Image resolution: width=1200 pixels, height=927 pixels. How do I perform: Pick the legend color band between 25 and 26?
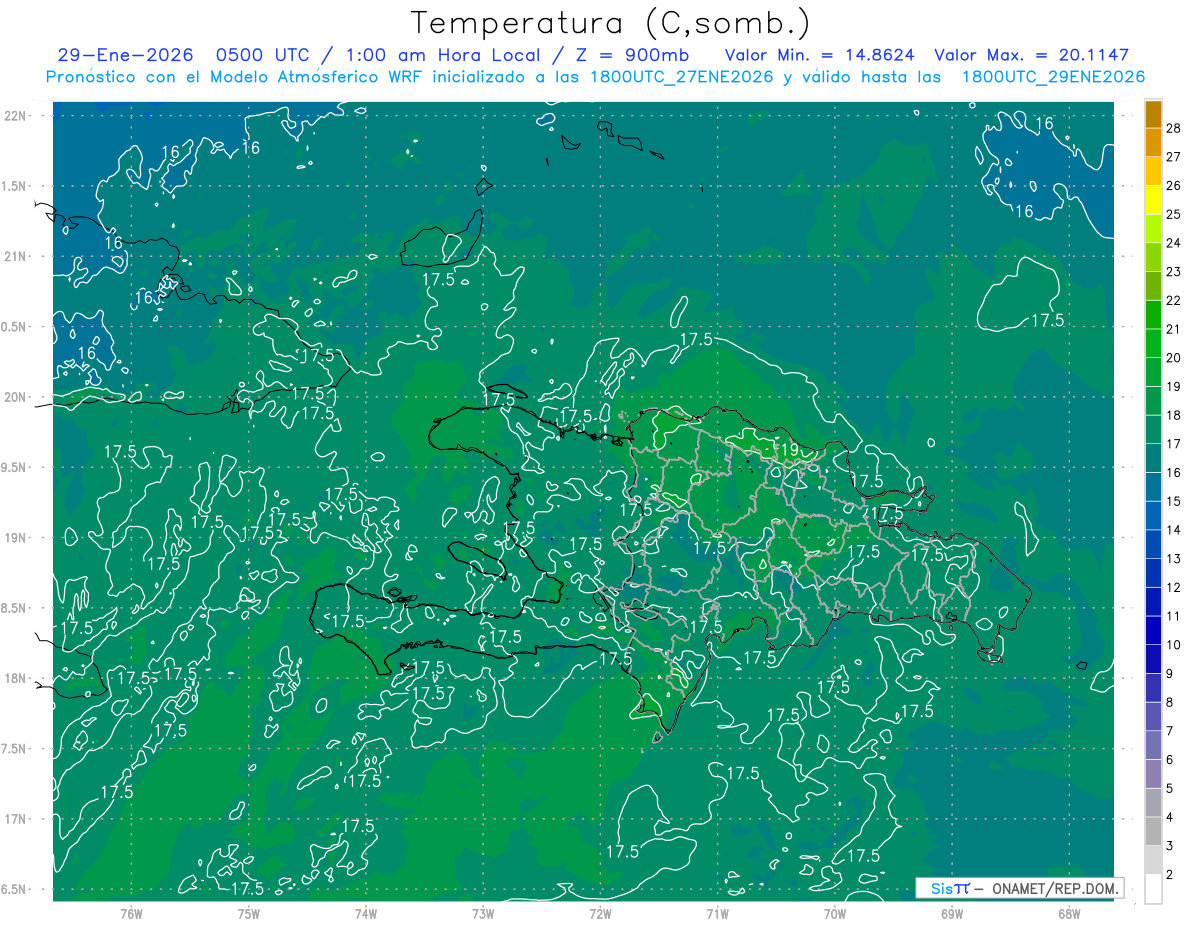(x=1153, y=199)
